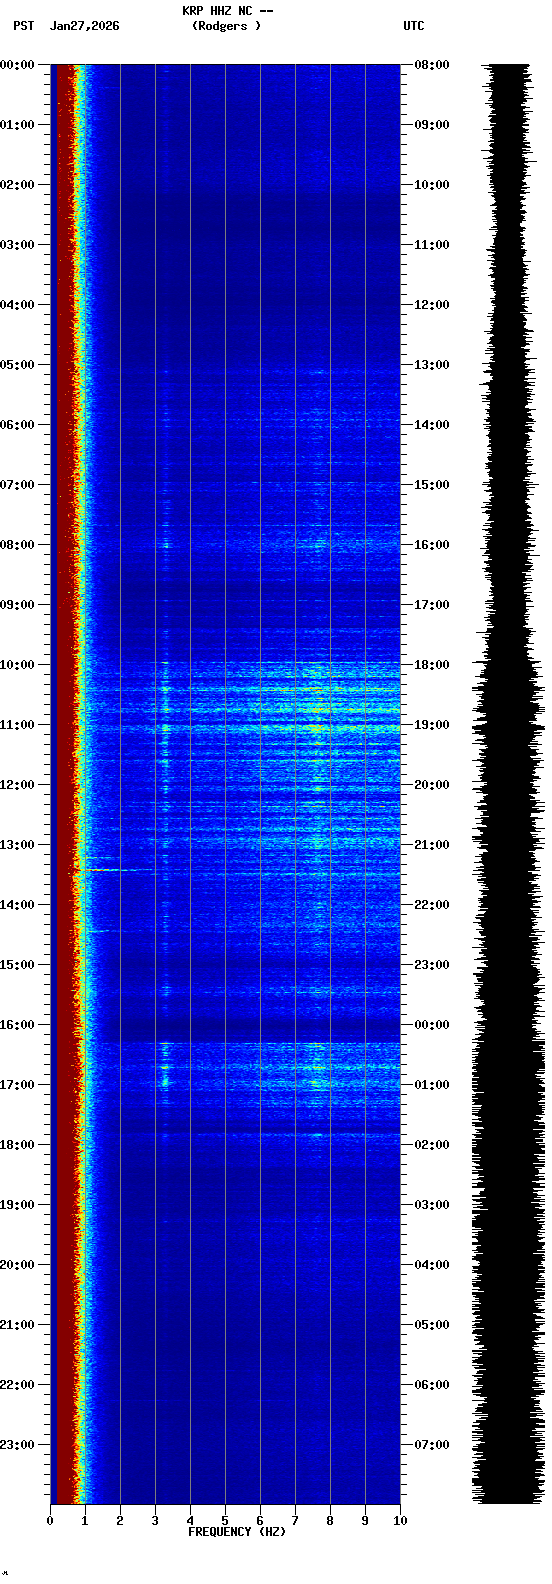Click the '19:00' PST time label
The image size is (552, 1584).
[x=17, y=1205]
